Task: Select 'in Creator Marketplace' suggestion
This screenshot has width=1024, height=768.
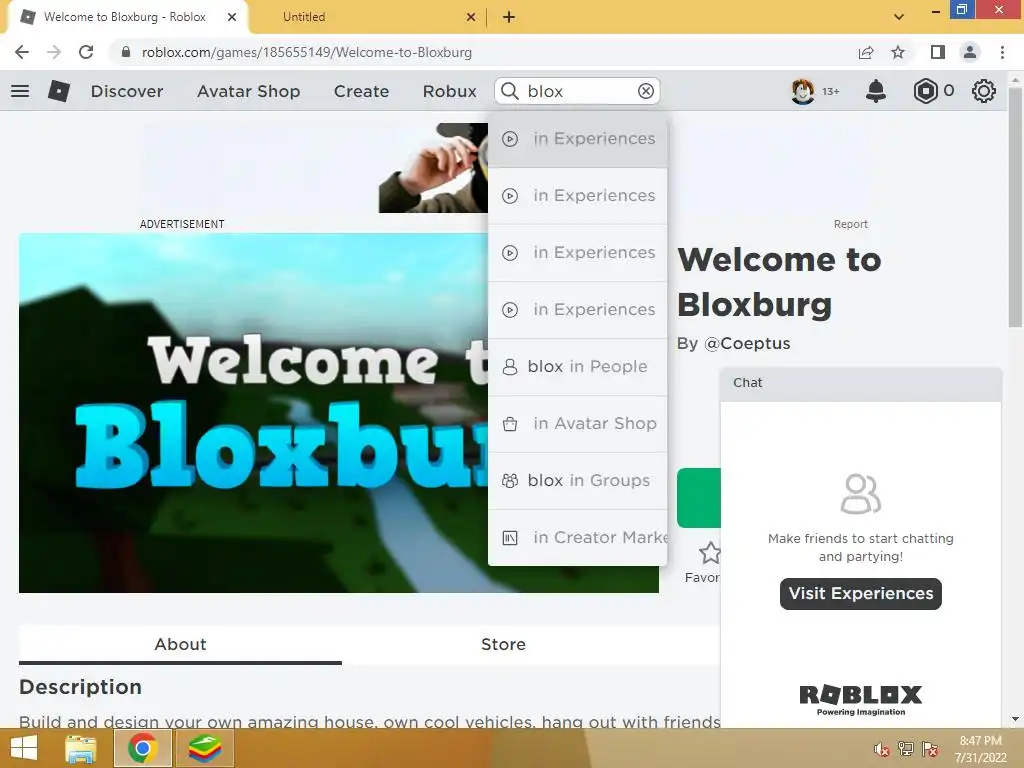Action: tap(577, 537)
